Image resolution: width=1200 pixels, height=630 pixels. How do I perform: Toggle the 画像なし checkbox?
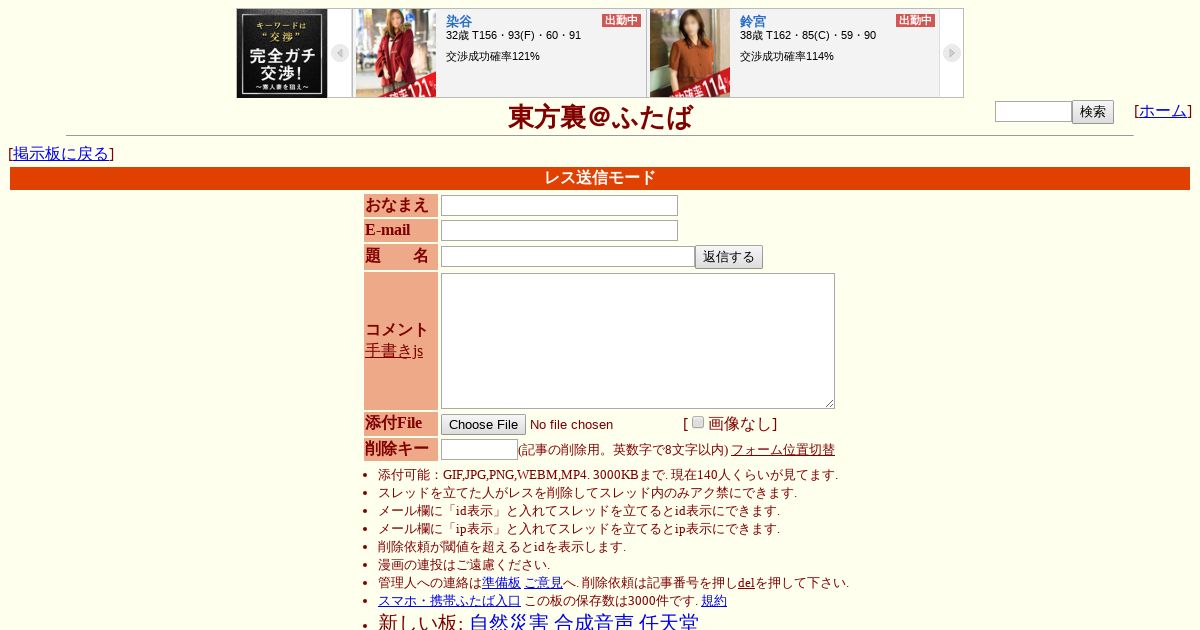click(x=698, y=422)
